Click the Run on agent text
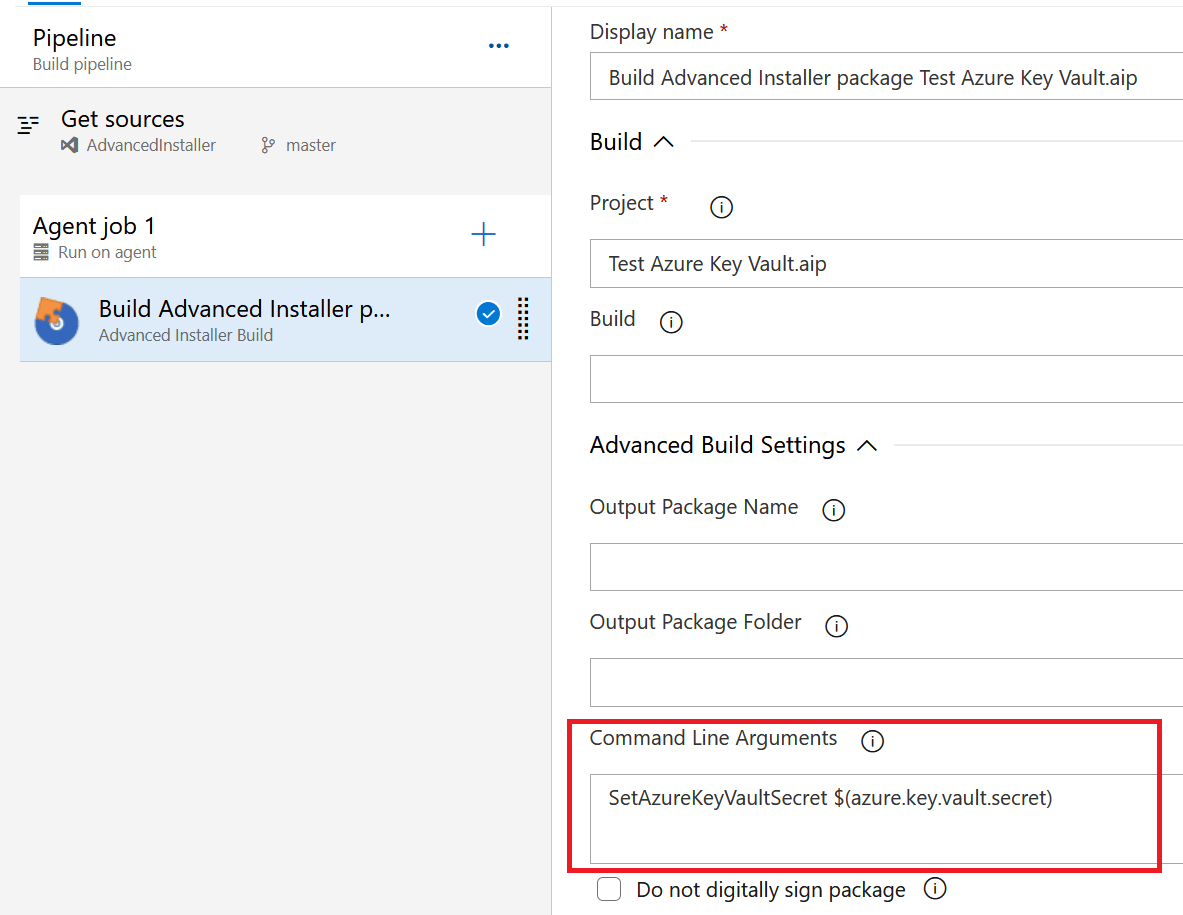 coord(107,252)
